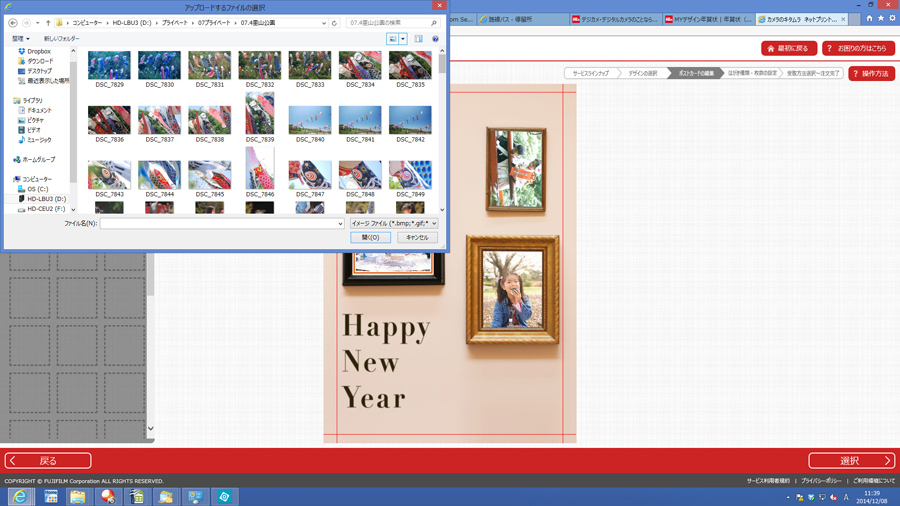Expand the image file type filter

393,224
